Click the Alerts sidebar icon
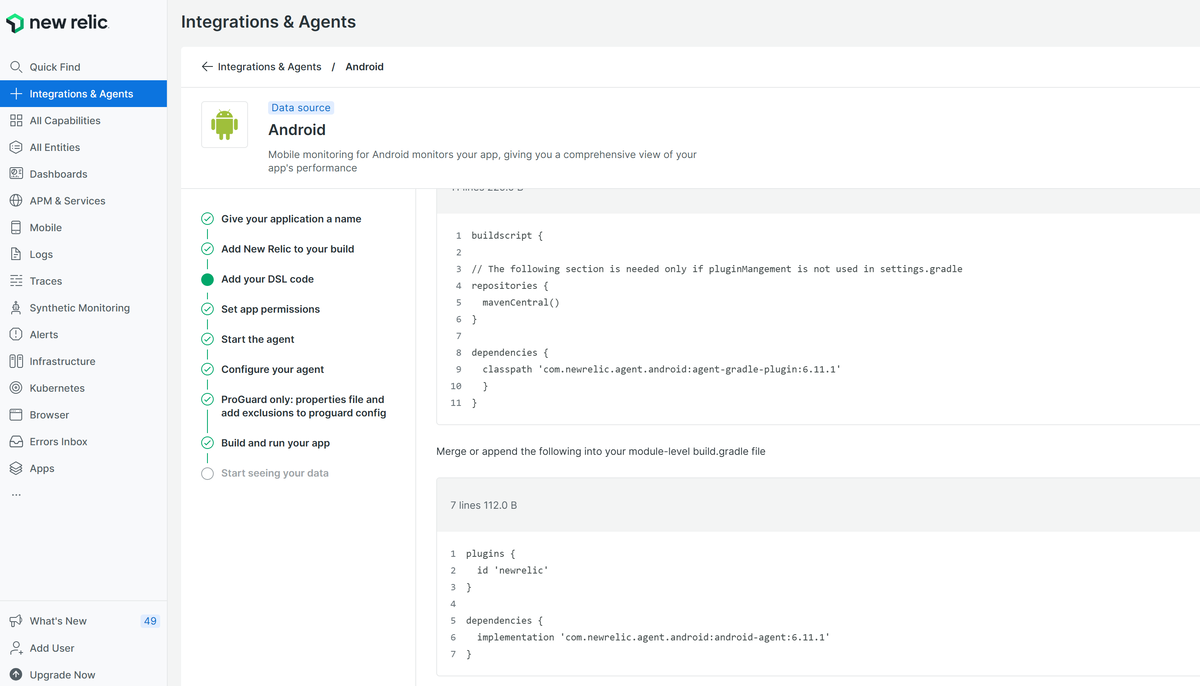Screen dimensions: 1200x686 click(x=16, y=335)
